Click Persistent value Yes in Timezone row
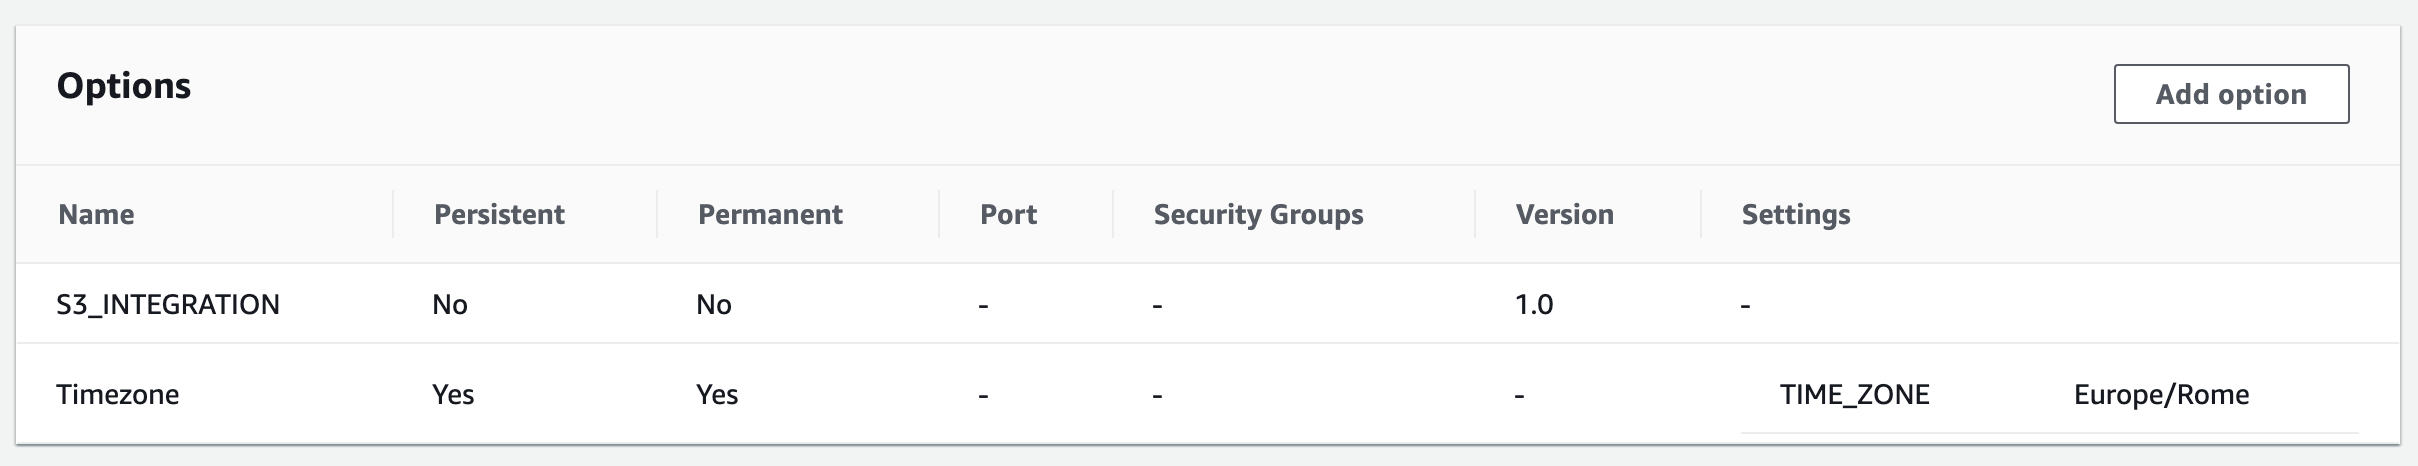 pyautogui.click(x=453, y=394)
